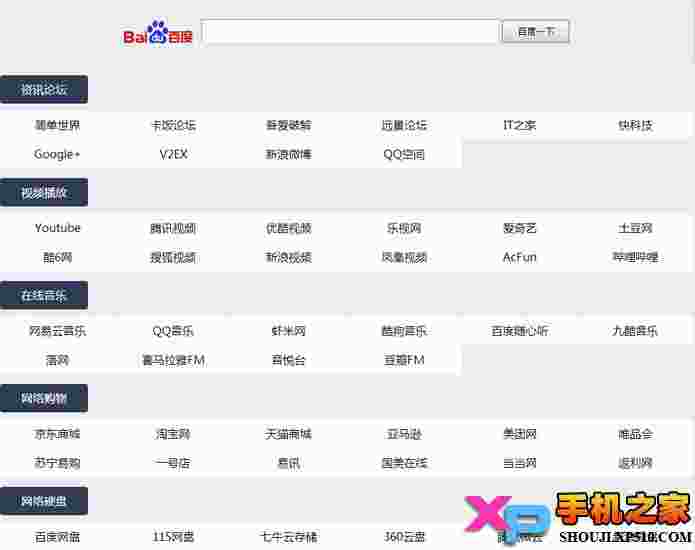695x550 pixels.
Task: Open the 百度网盘 link
Action: tap(57, 537)
